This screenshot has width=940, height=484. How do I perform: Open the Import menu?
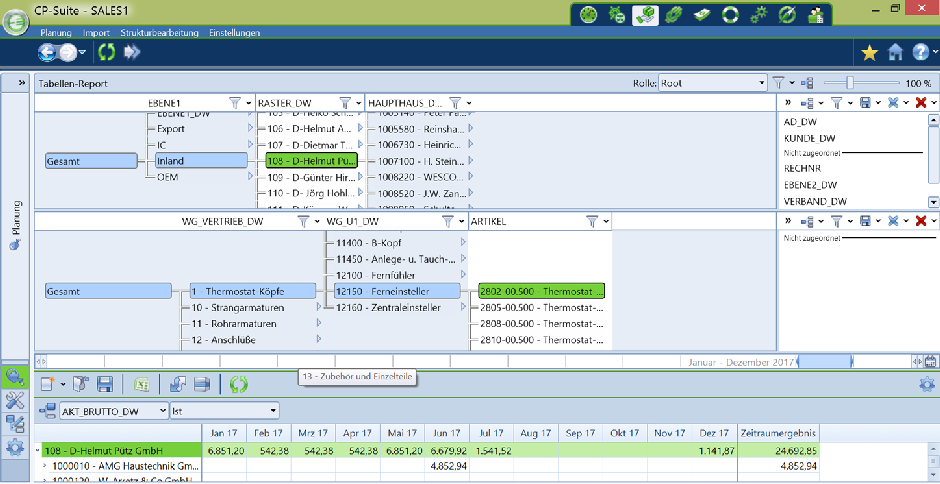coord(96,33)
